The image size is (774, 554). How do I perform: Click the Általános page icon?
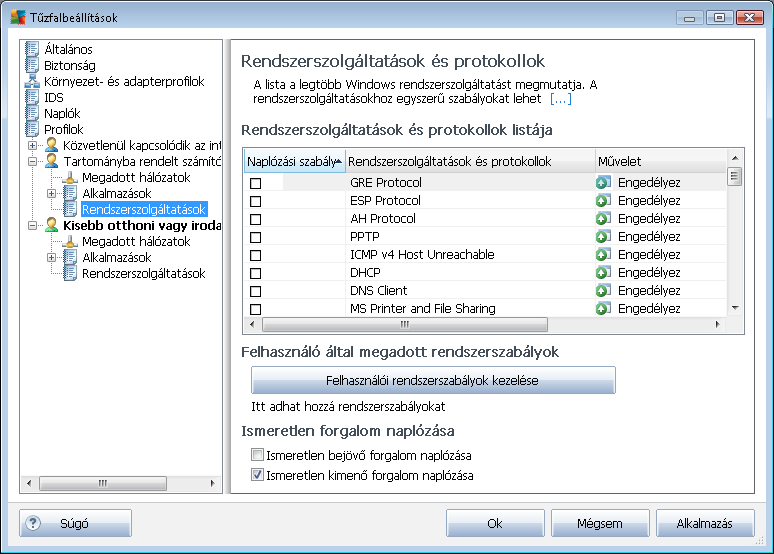pyautogui.click(x=32, y=49)
